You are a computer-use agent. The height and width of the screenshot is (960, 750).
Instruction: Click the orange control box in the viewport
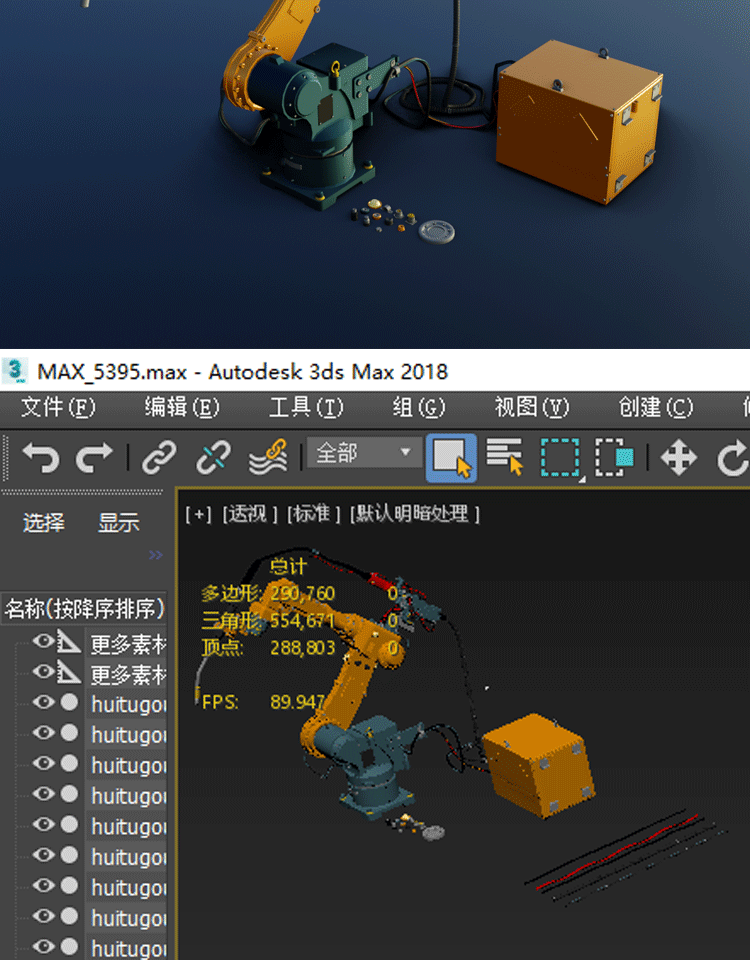pyautogui.click(x=538, y=765)
